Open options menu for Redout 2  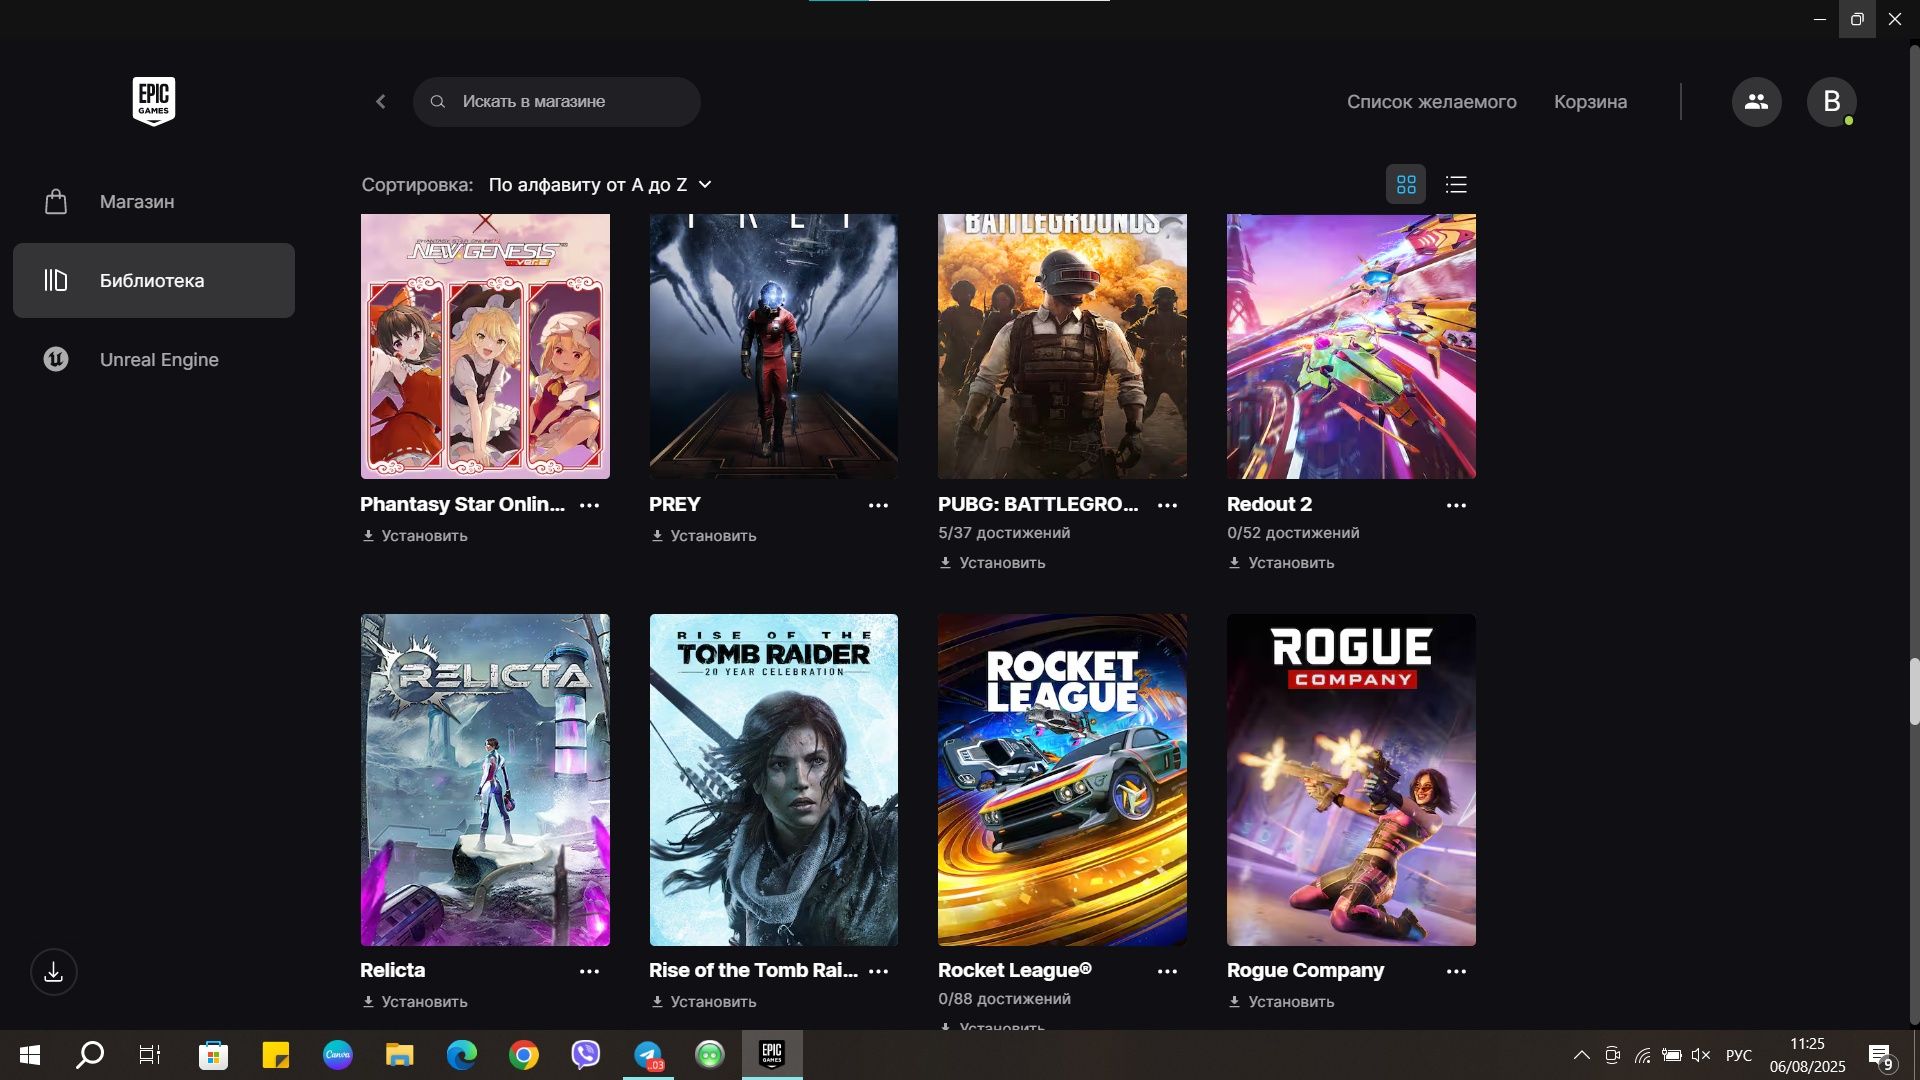pyautogui.click(x=1456, y=506)
